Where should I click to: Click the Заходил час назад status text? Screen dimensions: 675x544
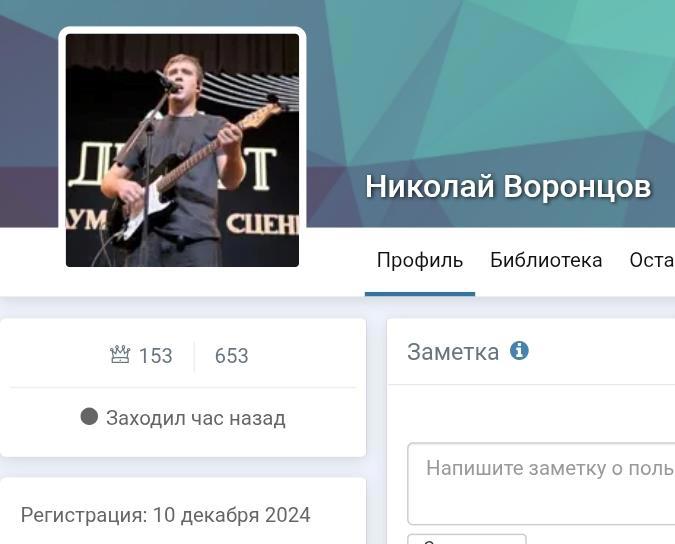point(196,418)
